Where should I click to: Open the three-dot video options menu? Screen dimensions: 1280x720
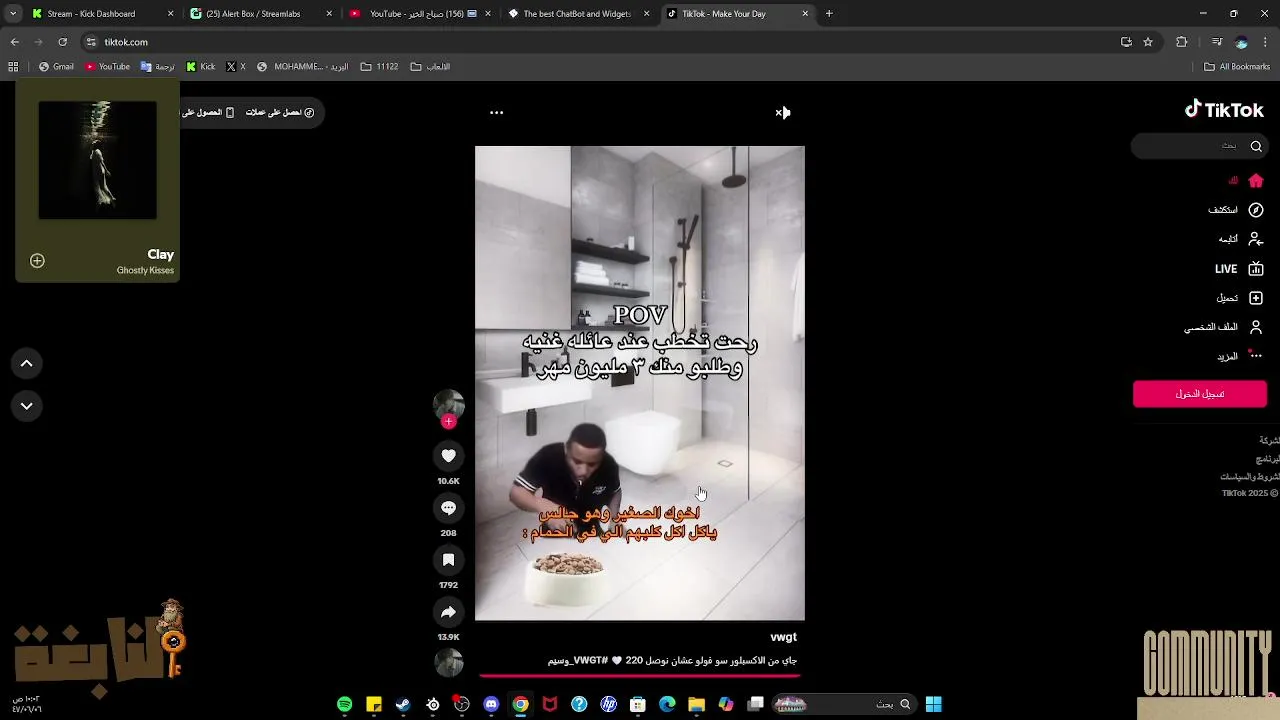coord(496,112)
